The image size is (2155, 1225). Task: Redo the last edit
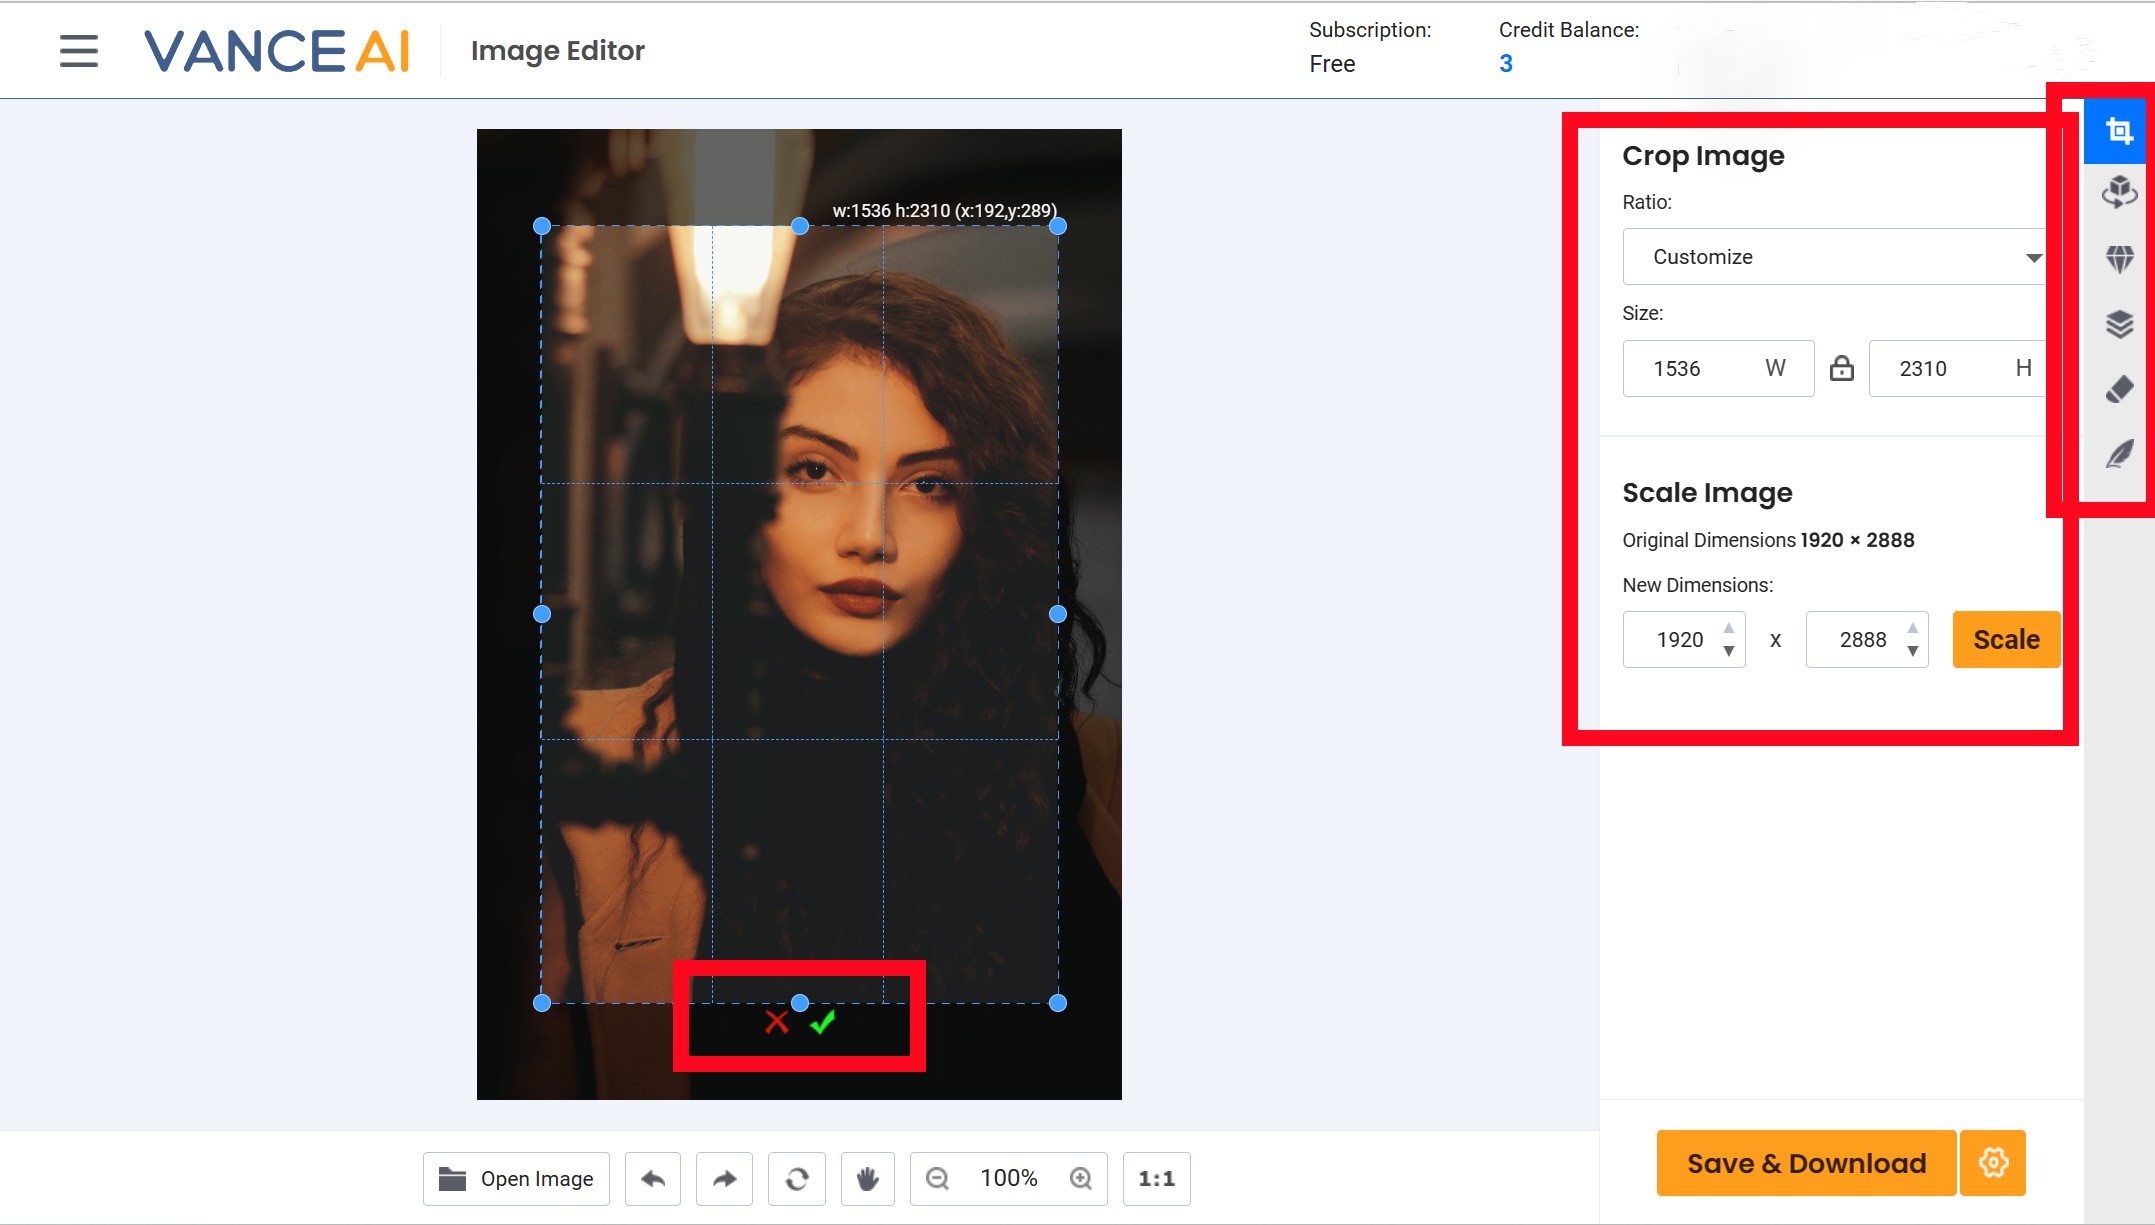(x=724, y=1178)
